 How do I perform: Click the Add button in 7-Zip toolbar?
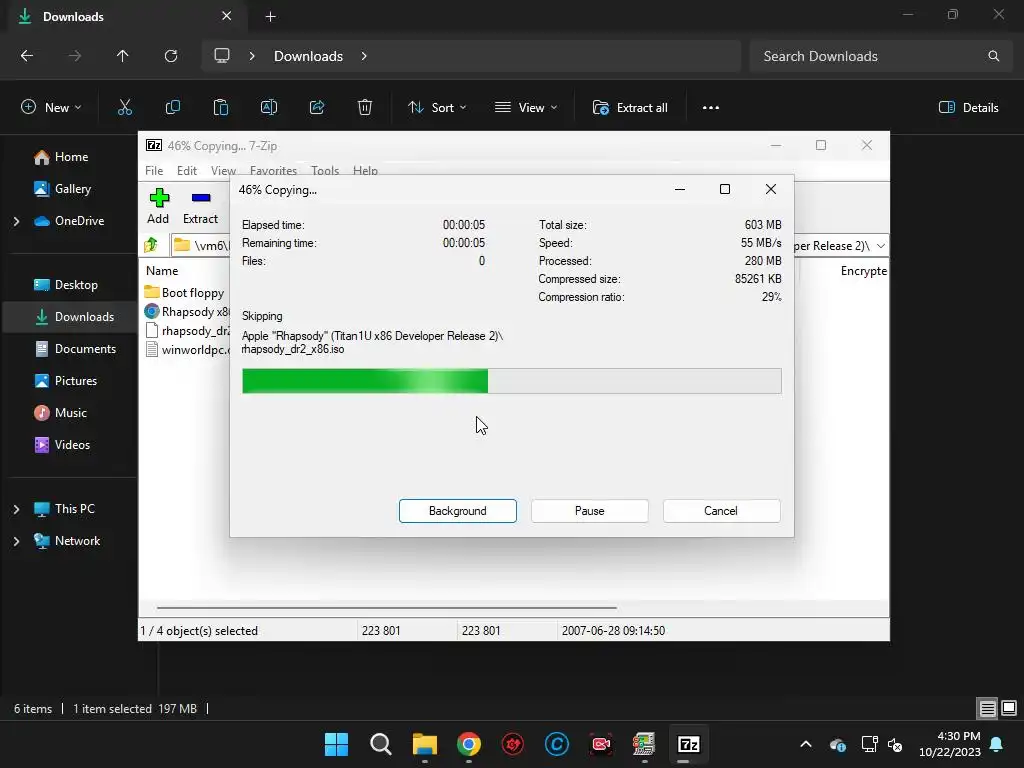click(159, 206)
